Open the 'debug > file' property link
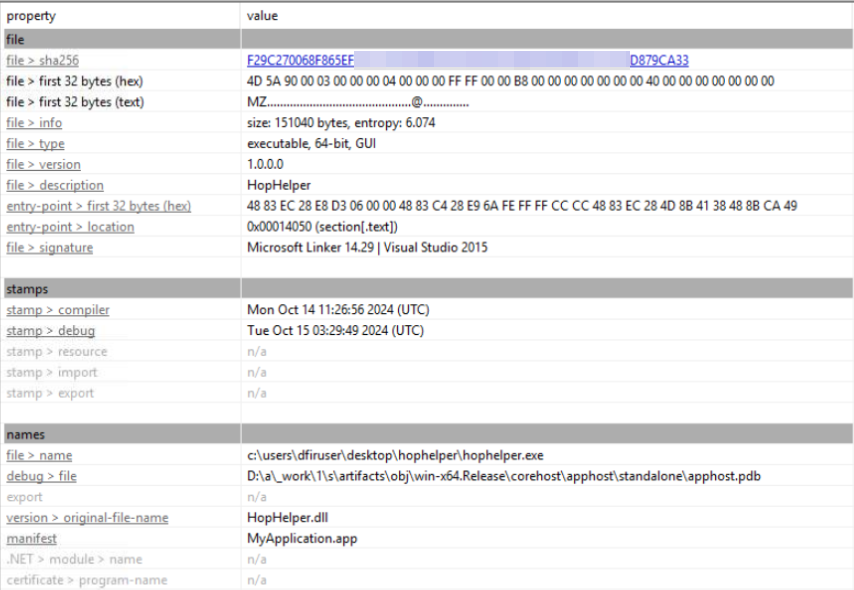The height and width of the screenshot is (590, 854). click(41, 476)
